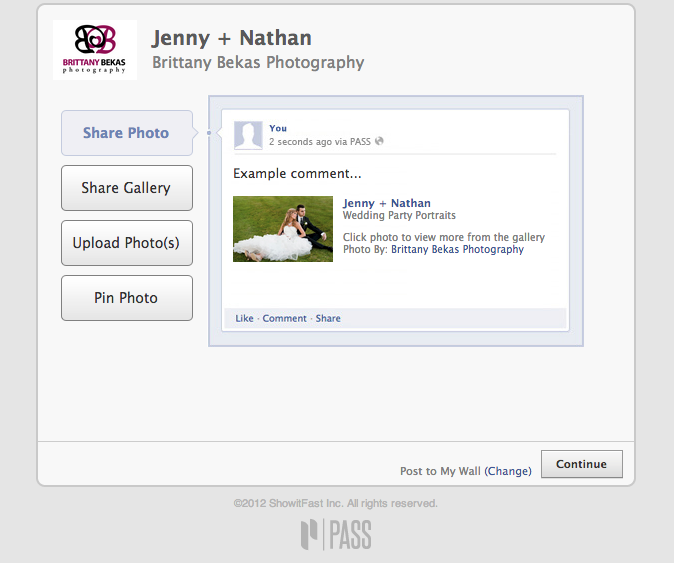Select the Share Photo tab
This screenshot has width=674, height=563.
pos(126,133)
